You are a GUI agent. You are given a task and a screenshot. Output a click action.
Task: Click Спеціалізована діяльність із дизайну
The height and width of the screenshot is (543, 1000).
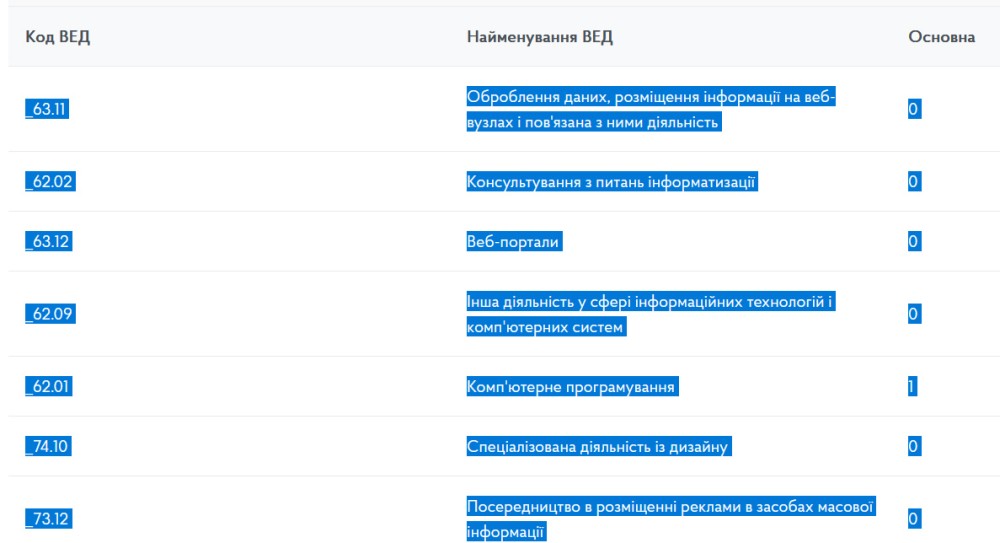598,446
